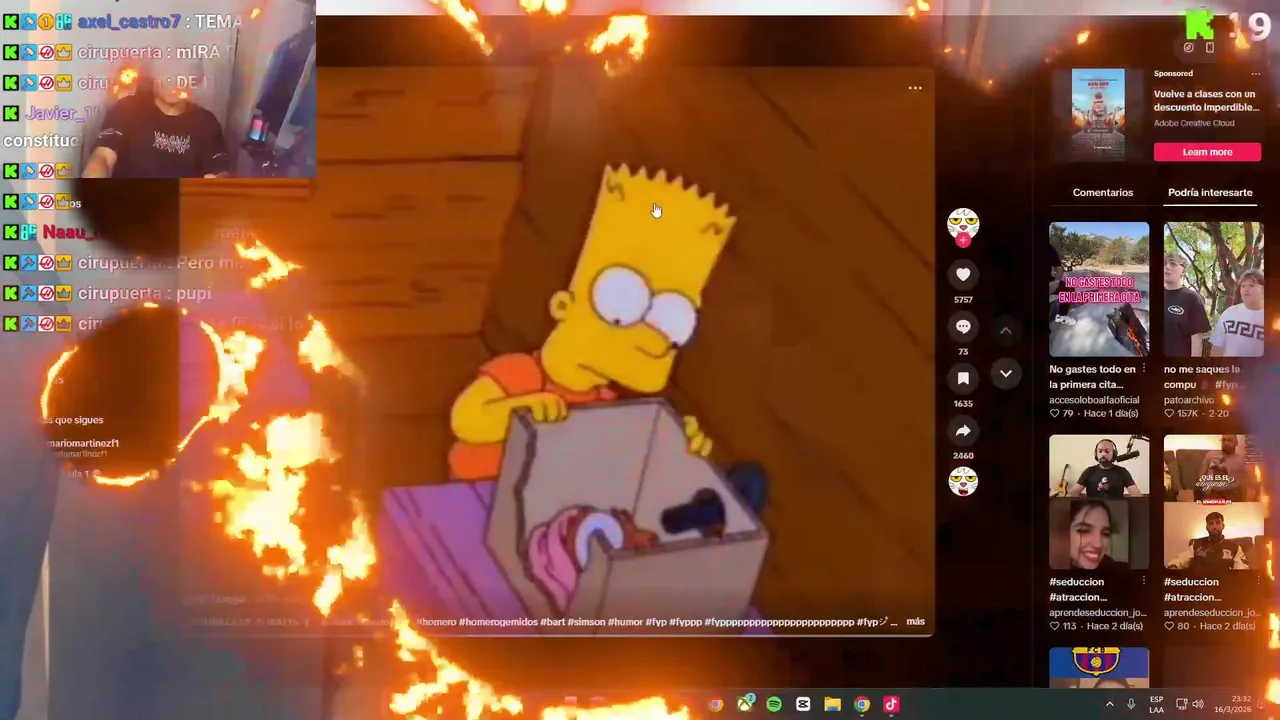The width and height of the screenshot is (1280, 720).
Task: Open options for first #seduccion card
Action: point(1143,582)
